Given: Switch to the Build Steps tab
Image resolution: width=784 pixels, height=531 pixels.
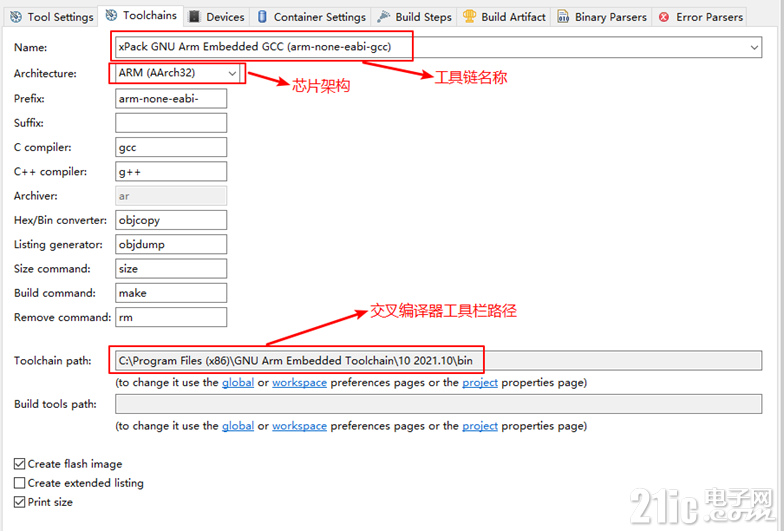Looking at the screenshot, I should click(x=414, y=17).
